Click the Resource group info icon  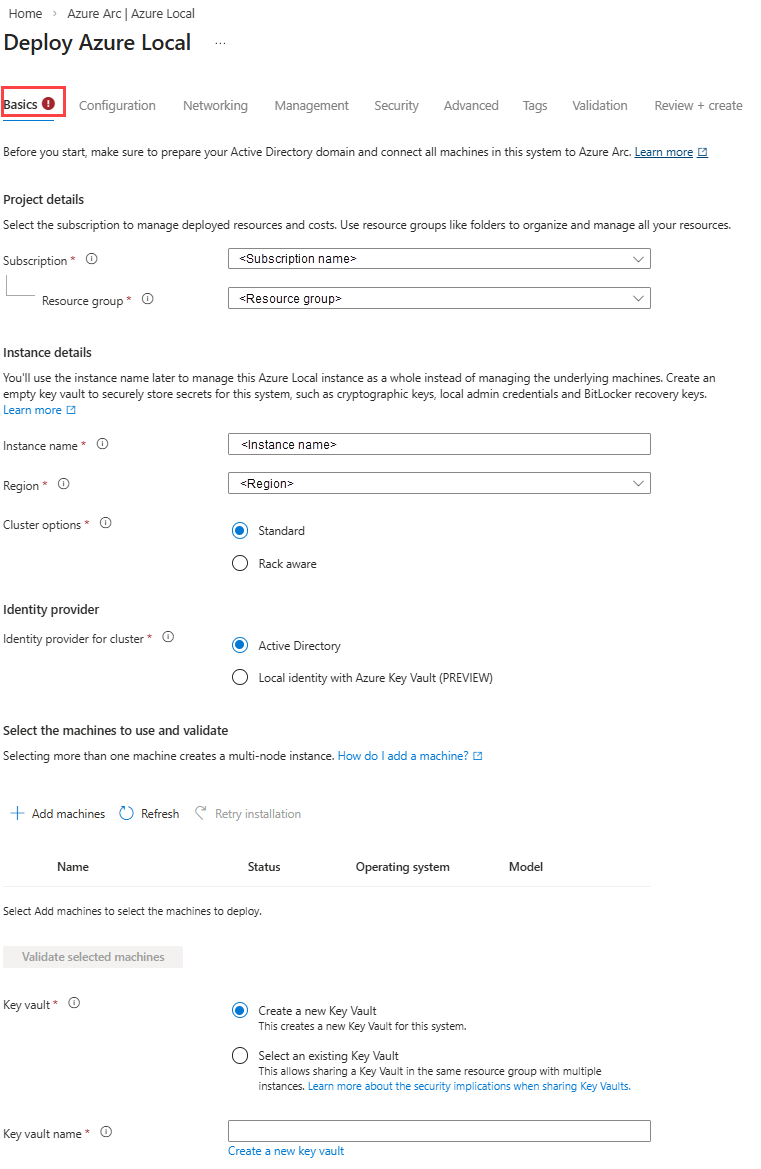148,299
